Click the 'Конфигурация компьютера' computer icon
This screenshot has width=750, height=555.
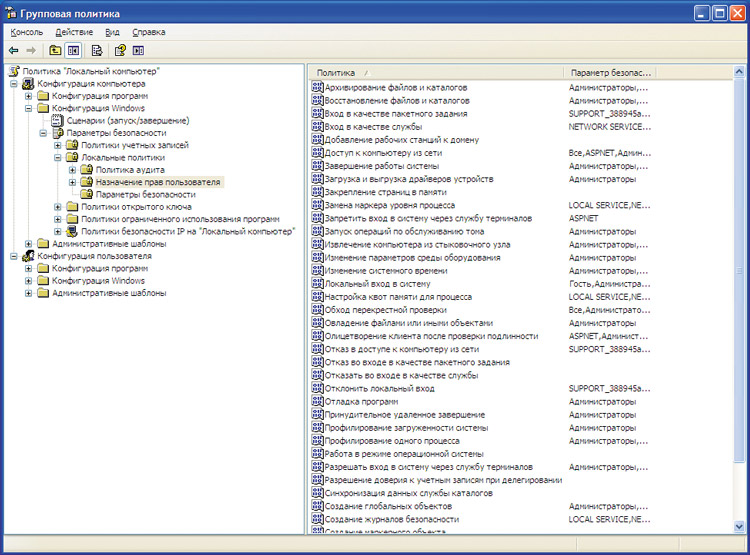click(30, 84)
